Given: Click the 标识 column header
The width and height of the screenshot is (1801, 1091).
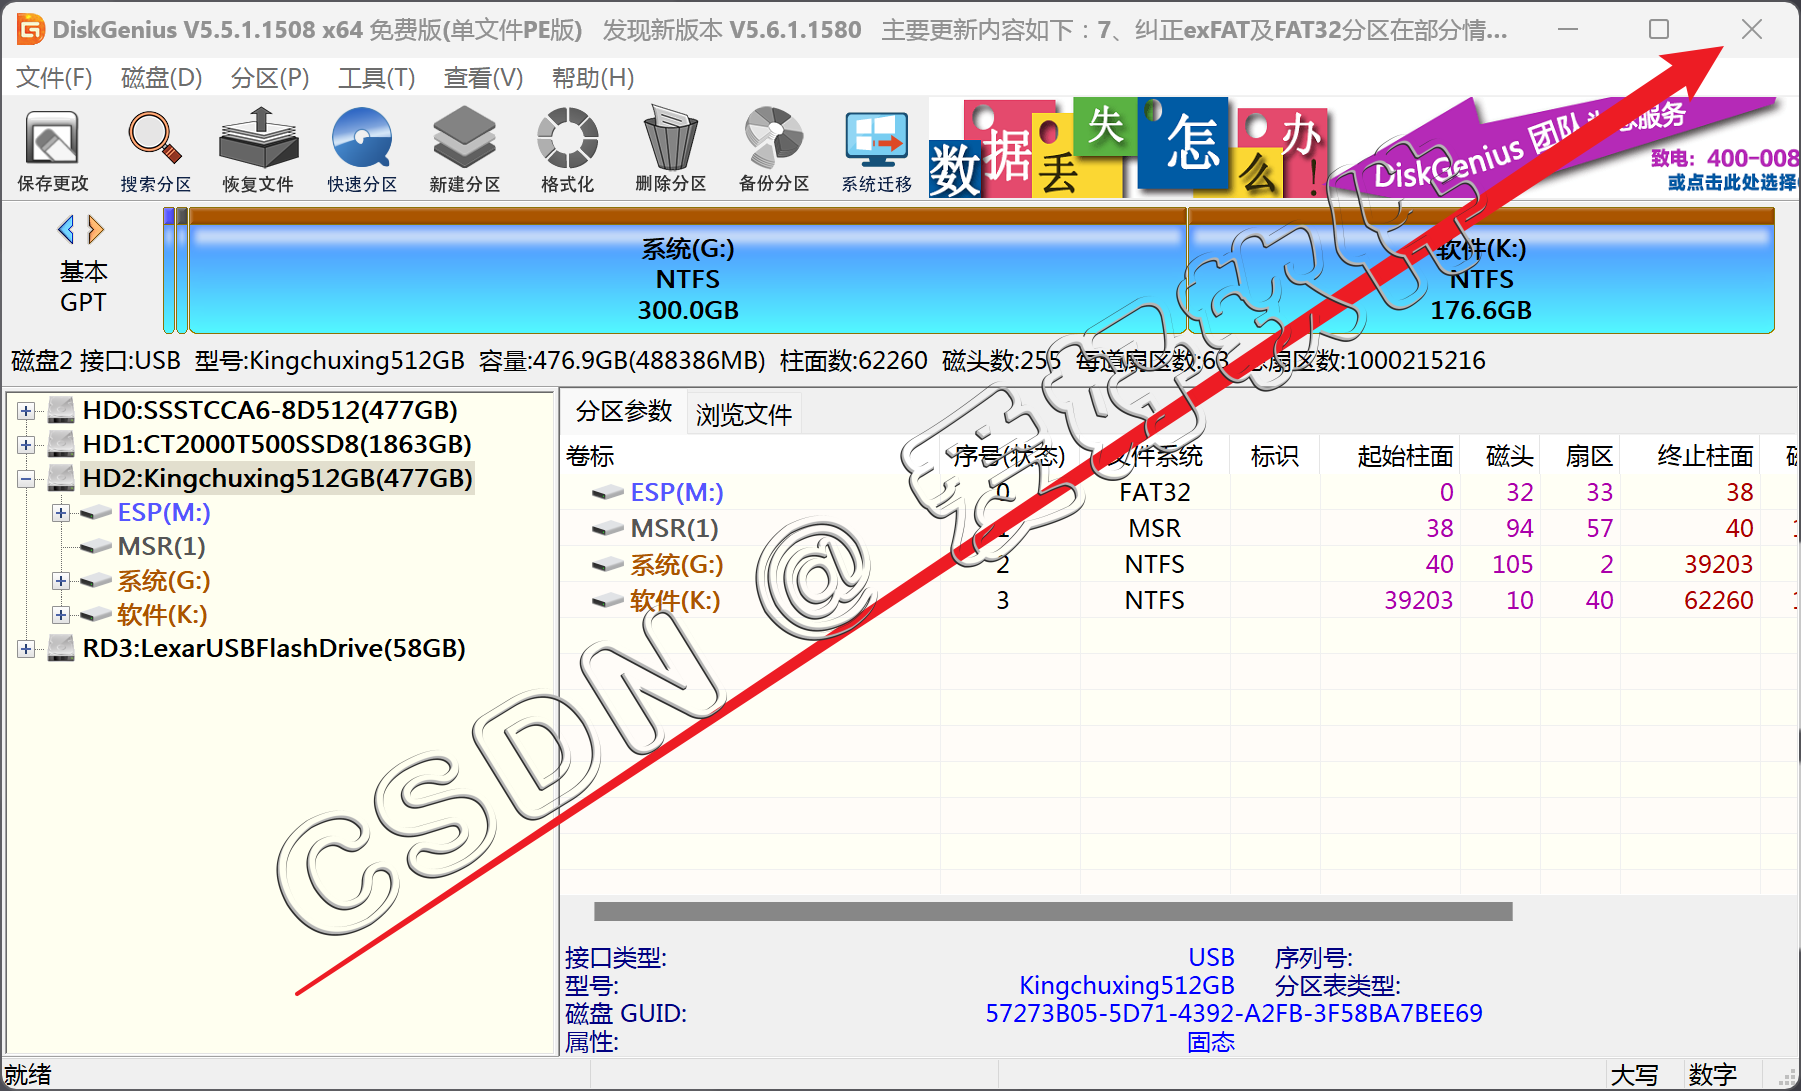Looking at the screenshot, I should [1275, 456].
